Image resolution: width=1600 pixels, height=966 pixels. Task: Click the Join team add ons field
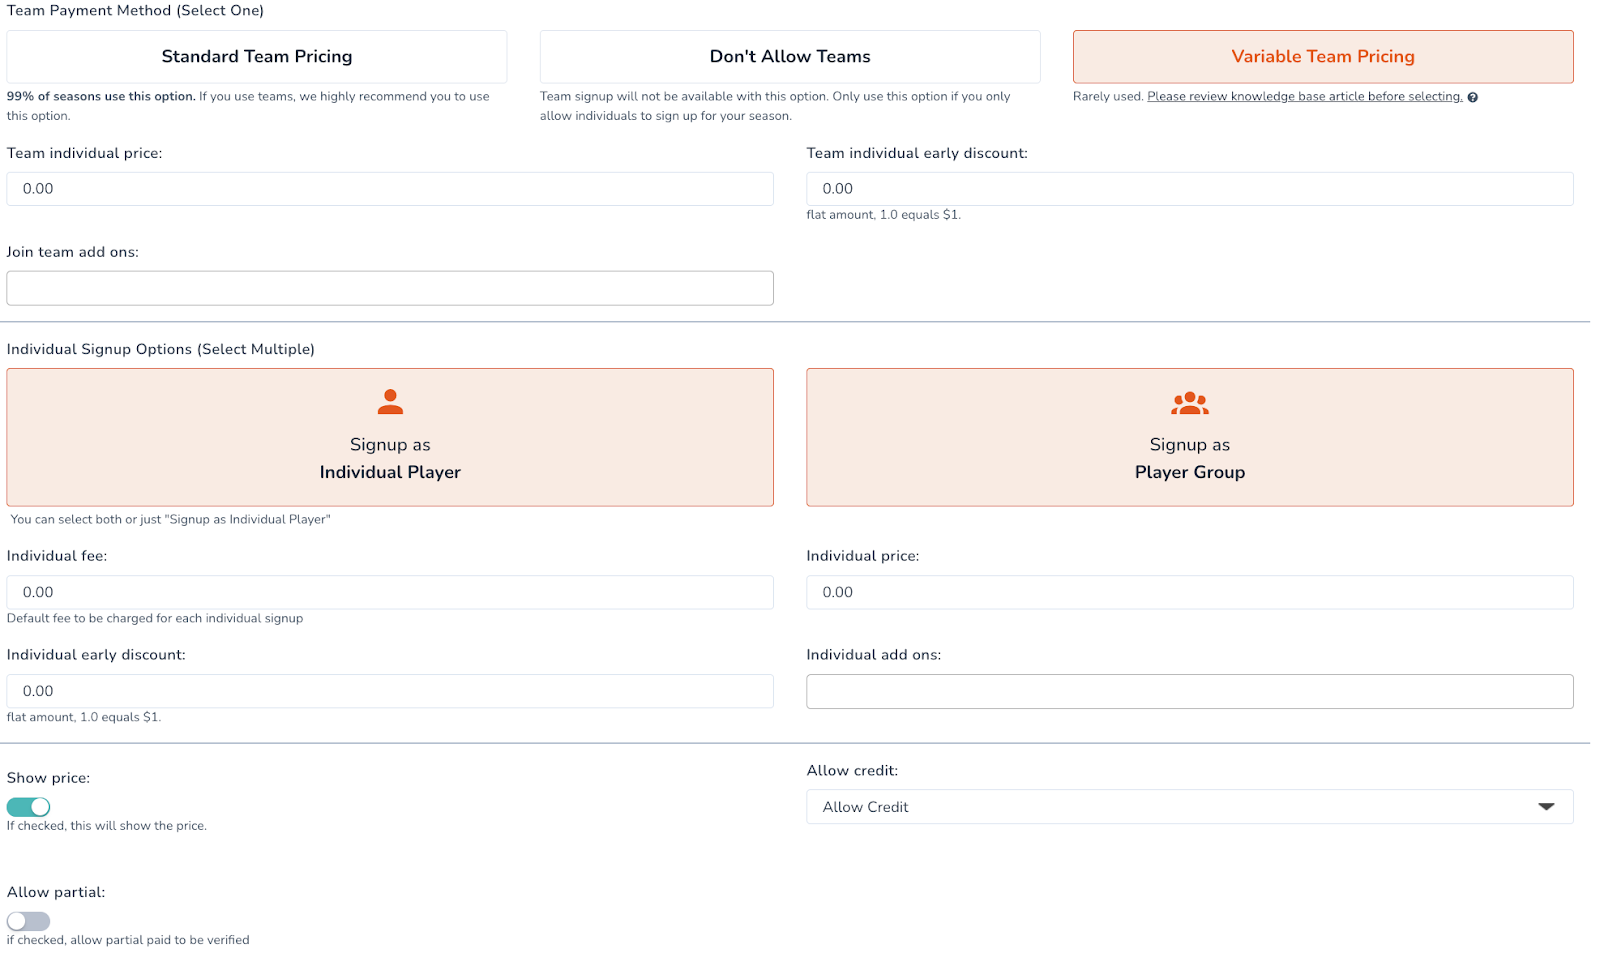[390, 288]
